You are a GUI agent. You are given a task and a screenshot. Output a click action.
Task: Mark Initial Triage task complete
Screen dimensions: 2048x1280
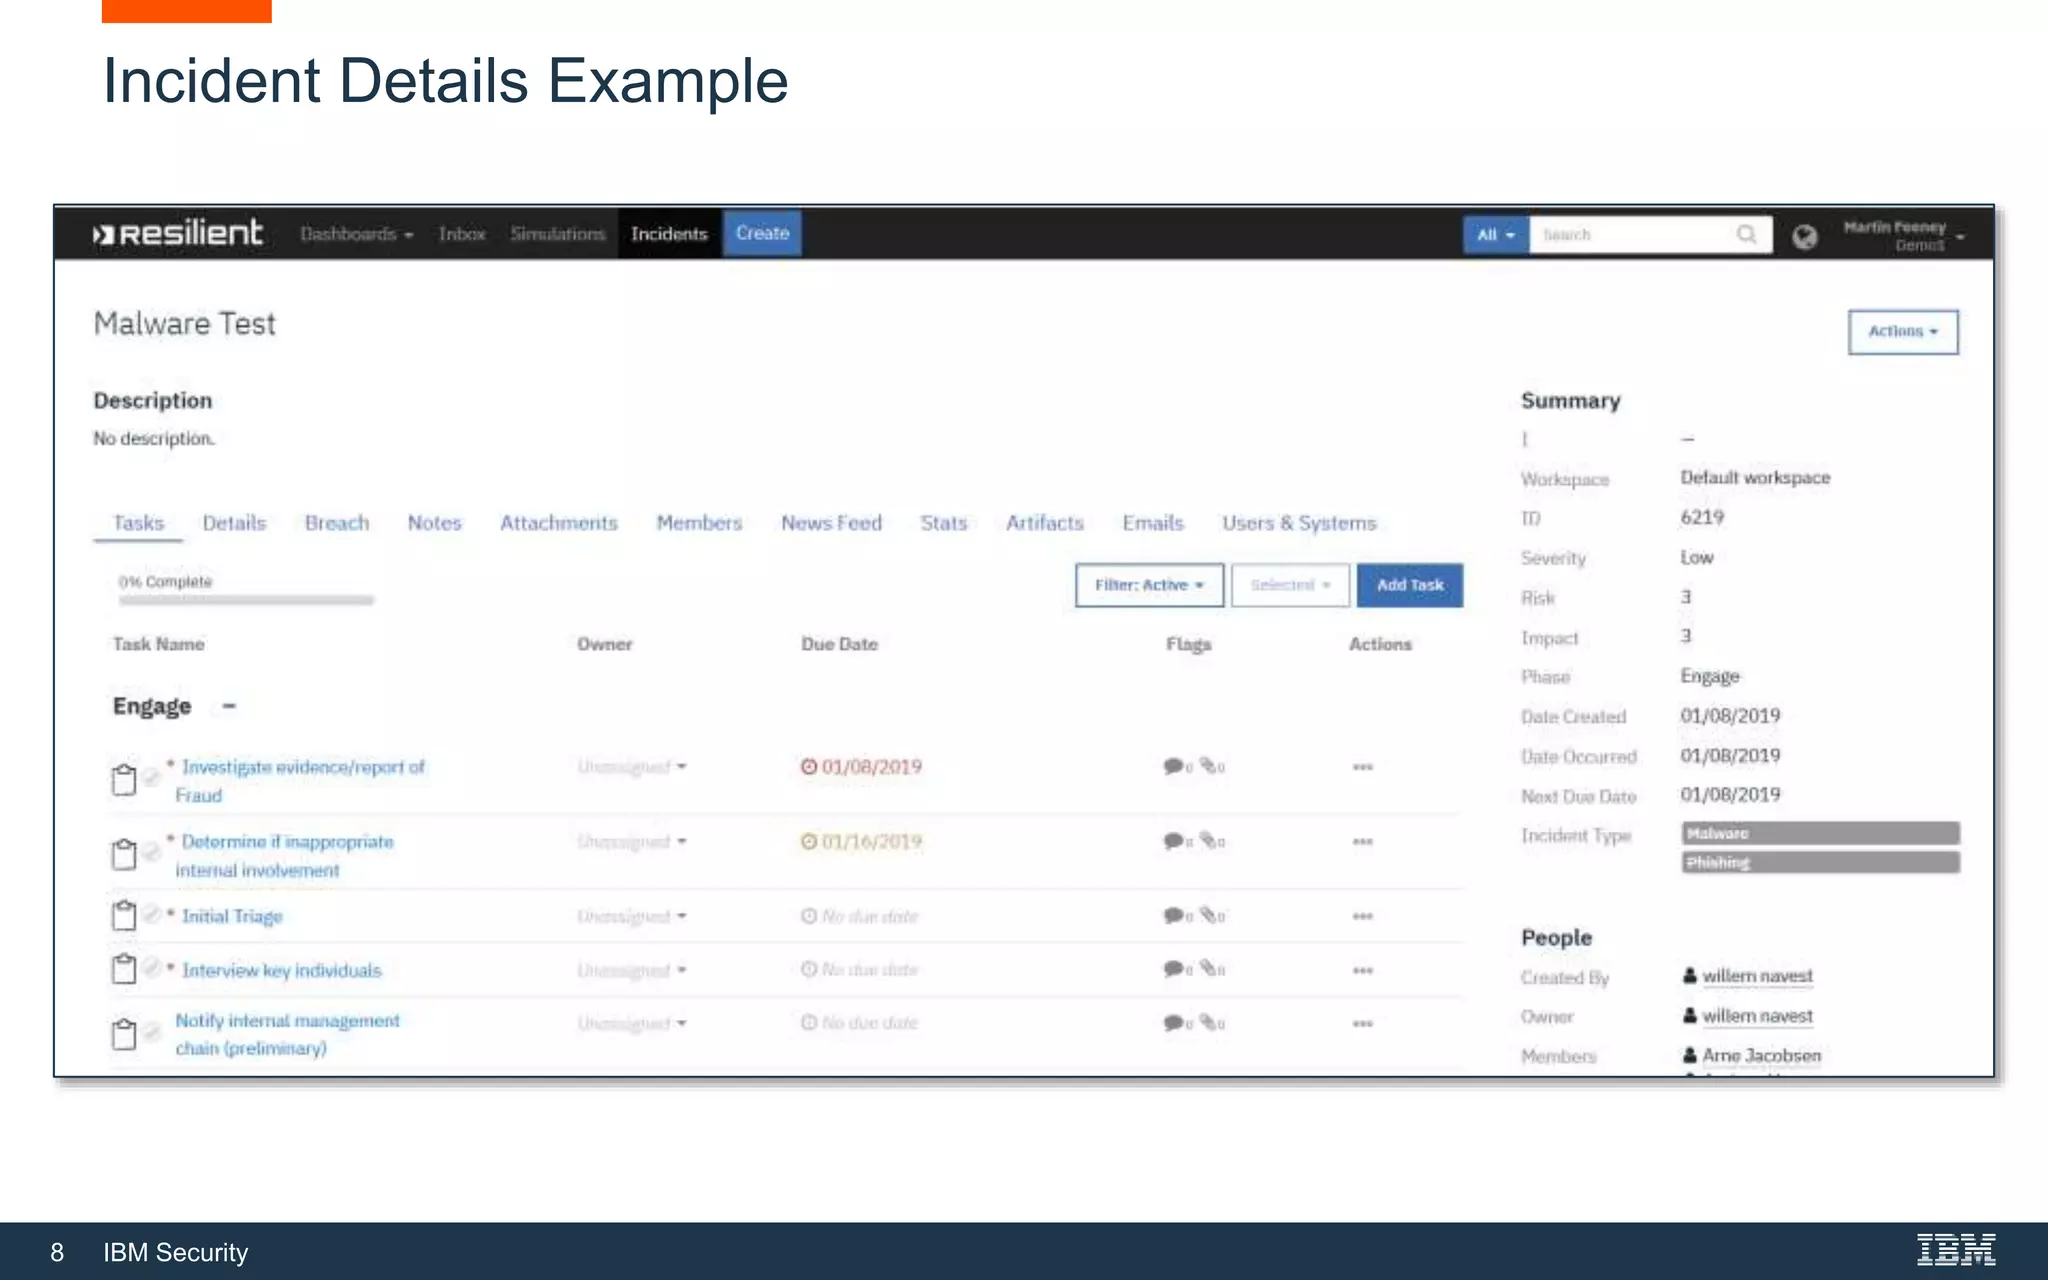coord(151,913)
